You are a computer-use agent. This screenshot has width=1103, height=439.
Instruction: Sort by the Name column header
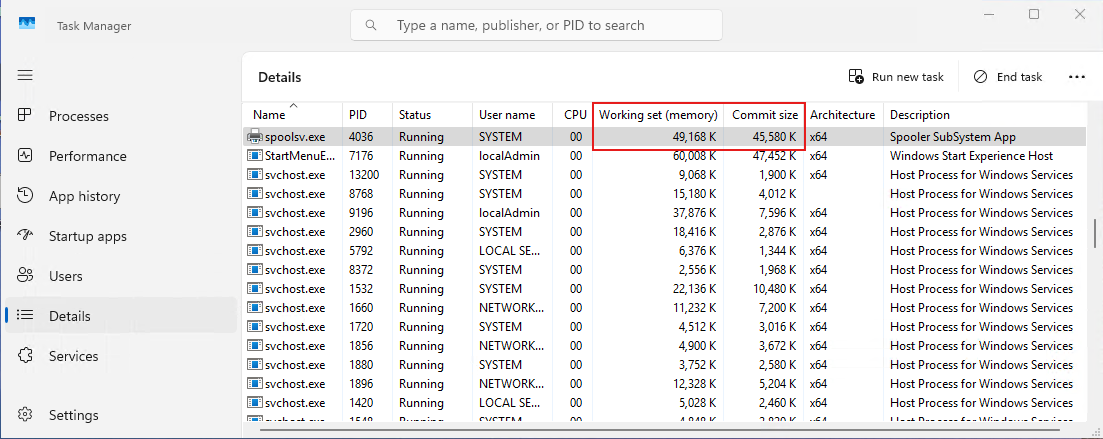tap(293, 115)
